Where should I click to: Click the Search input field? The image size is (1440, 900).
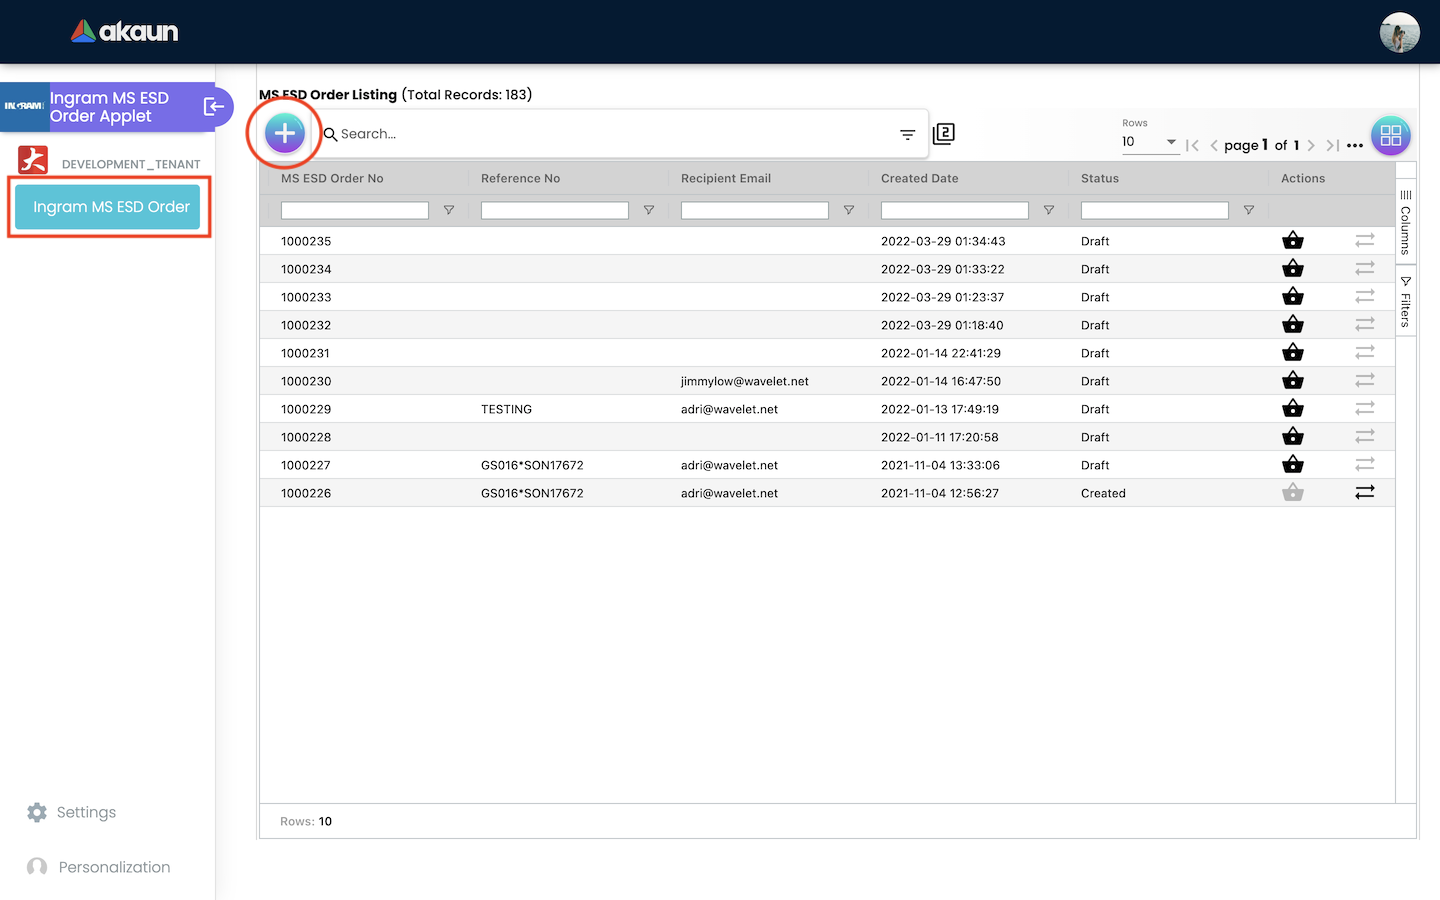610,134
